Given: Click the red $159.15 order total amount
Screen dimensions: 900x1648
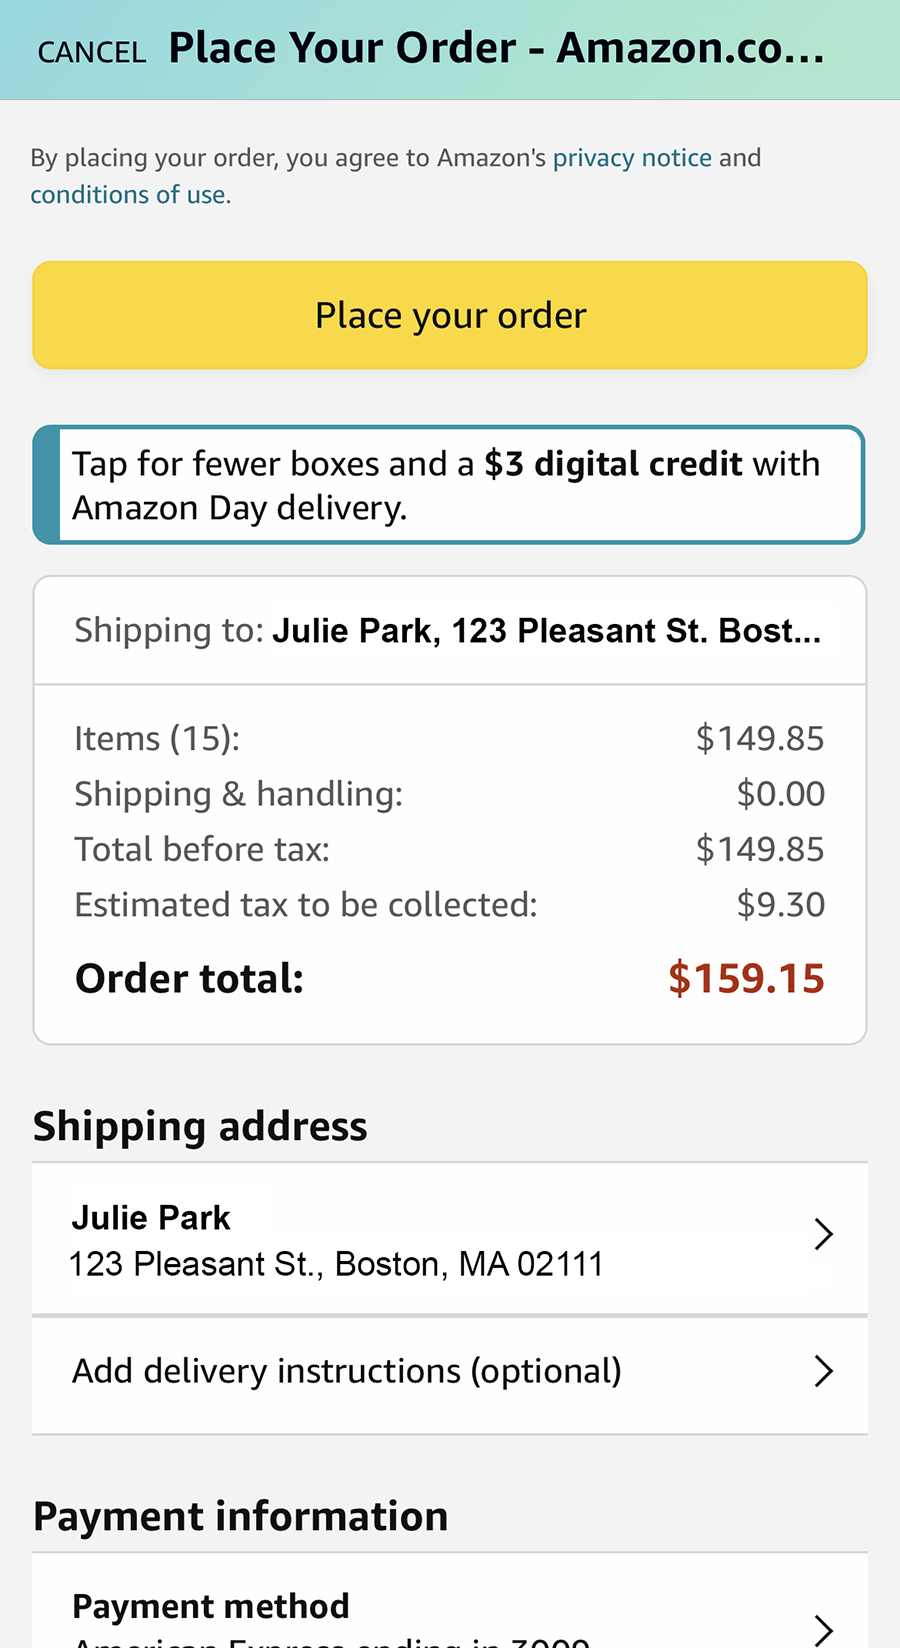Looking at the screenshot, I should pyautogui.click(x=746, y=978).
